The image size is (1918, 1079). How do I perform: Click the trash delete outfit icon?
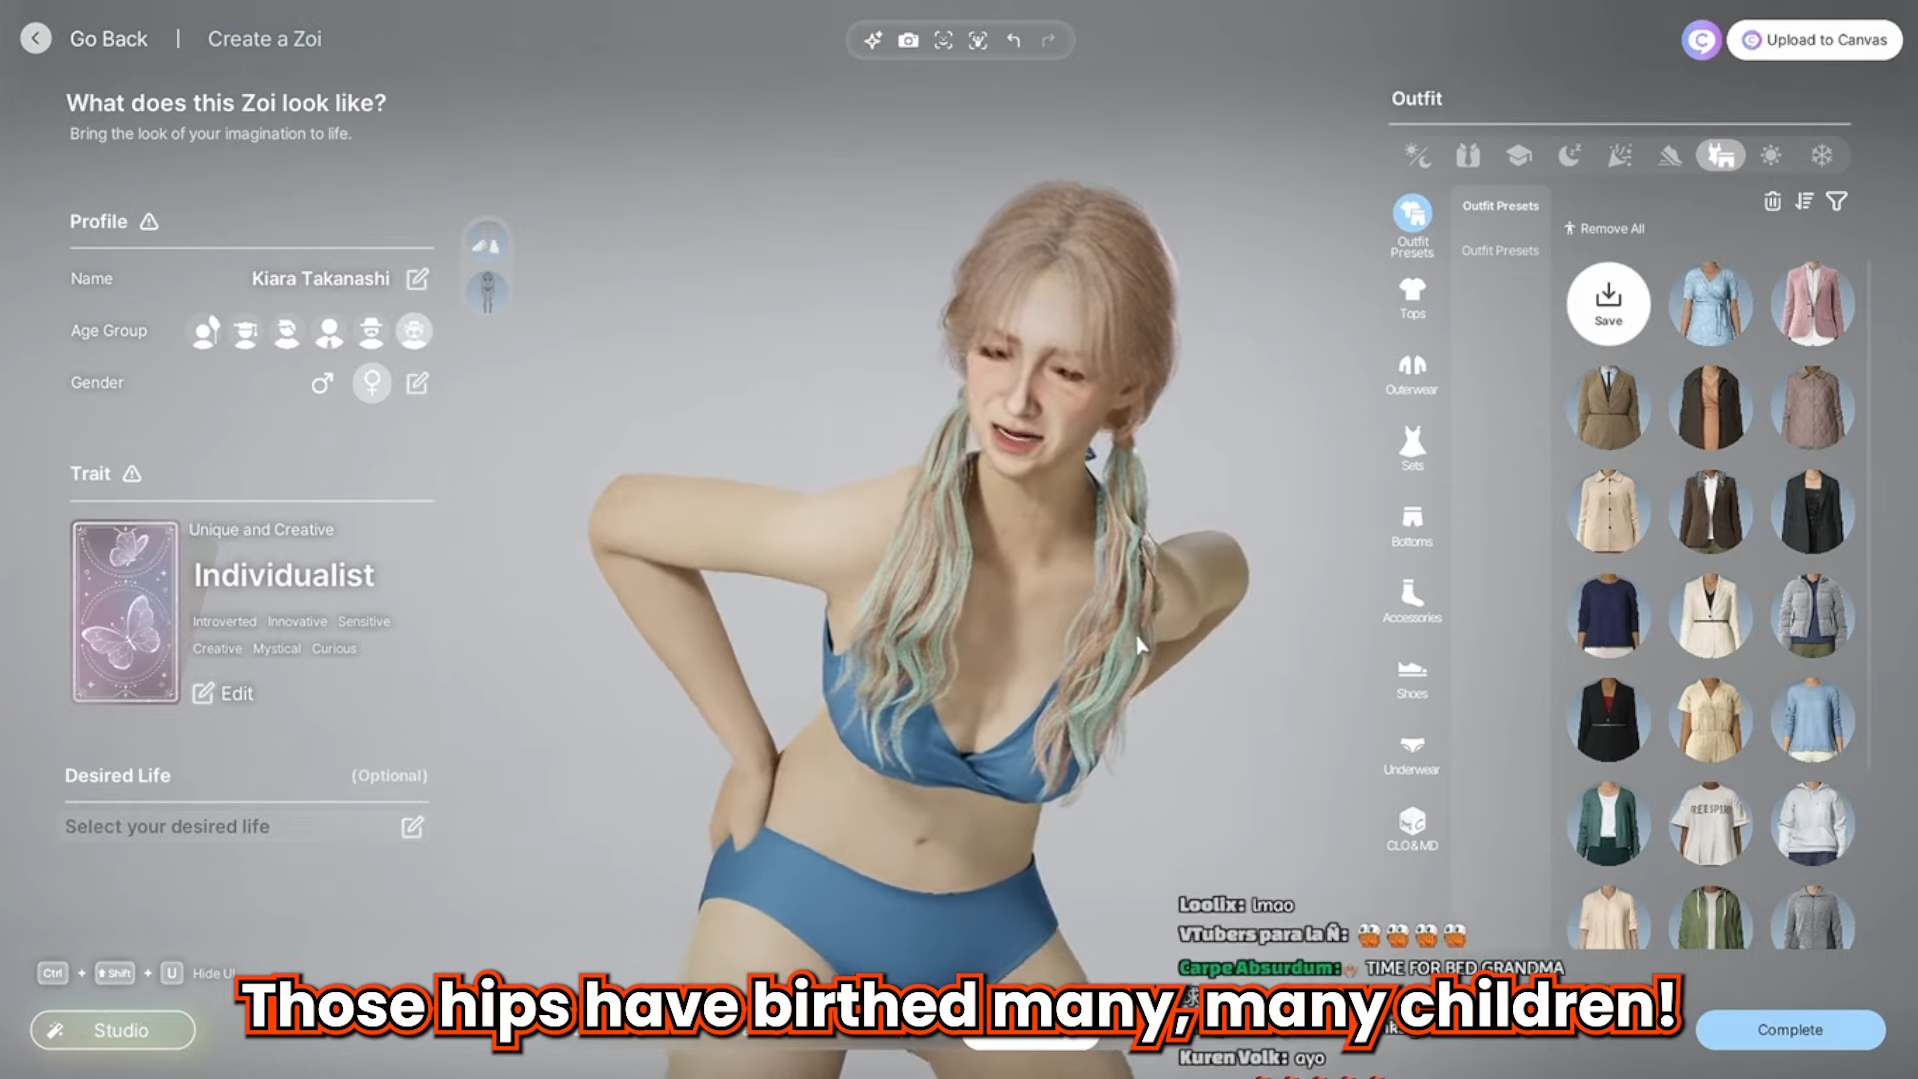point(1772,201)
